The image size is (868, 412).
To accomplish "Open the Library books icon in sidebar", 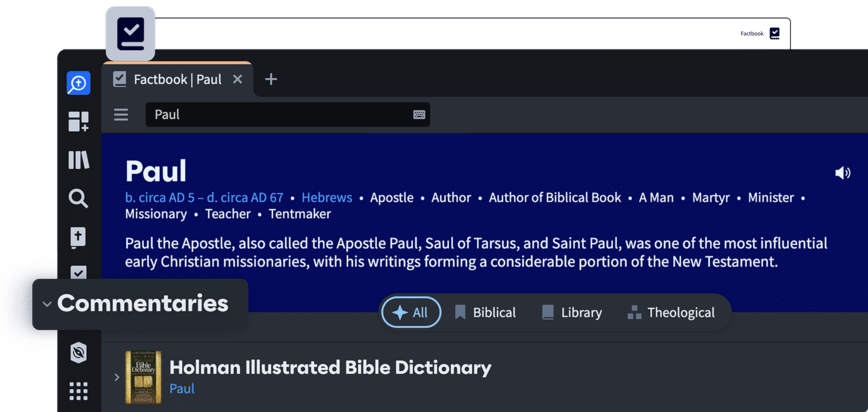I will 78,160.
